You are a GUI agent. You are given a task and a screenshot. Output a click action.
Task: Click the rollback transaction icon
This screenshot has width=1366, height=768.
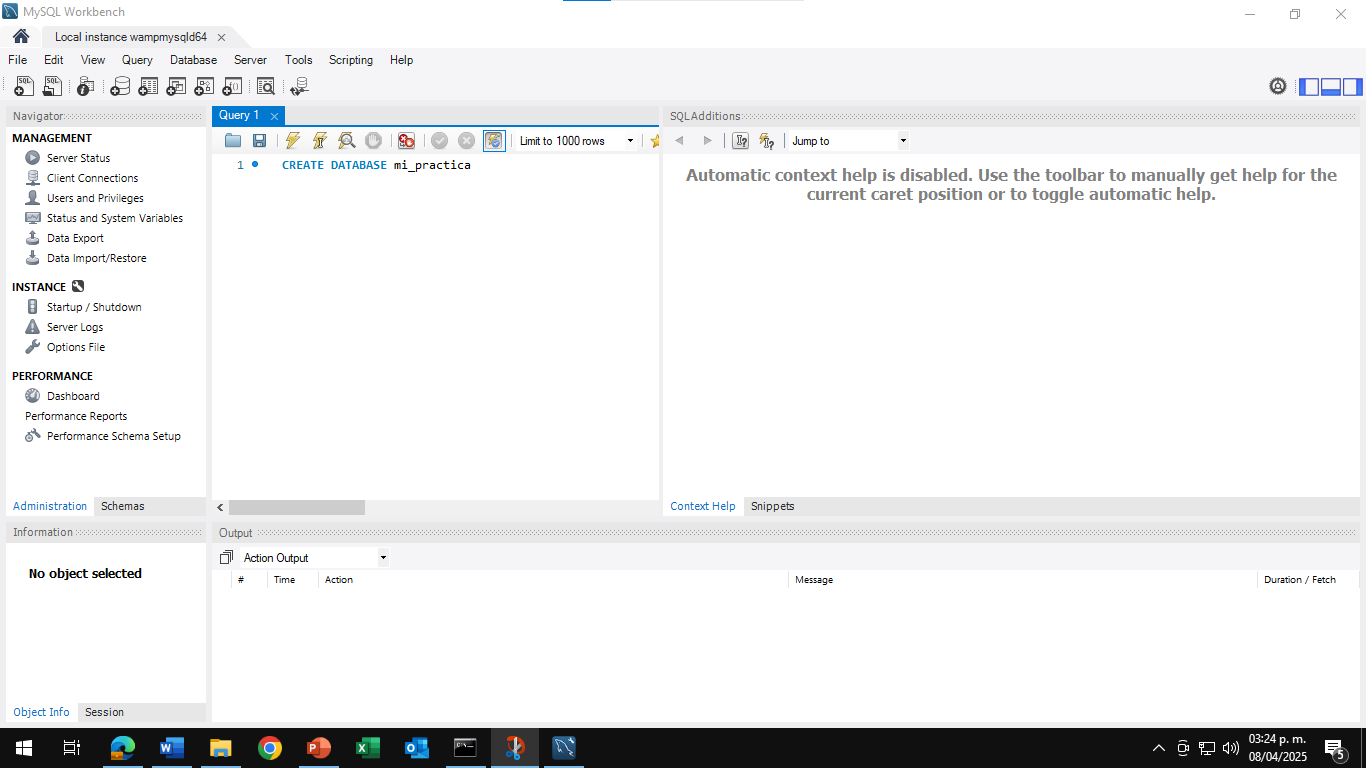coord(466,141)
